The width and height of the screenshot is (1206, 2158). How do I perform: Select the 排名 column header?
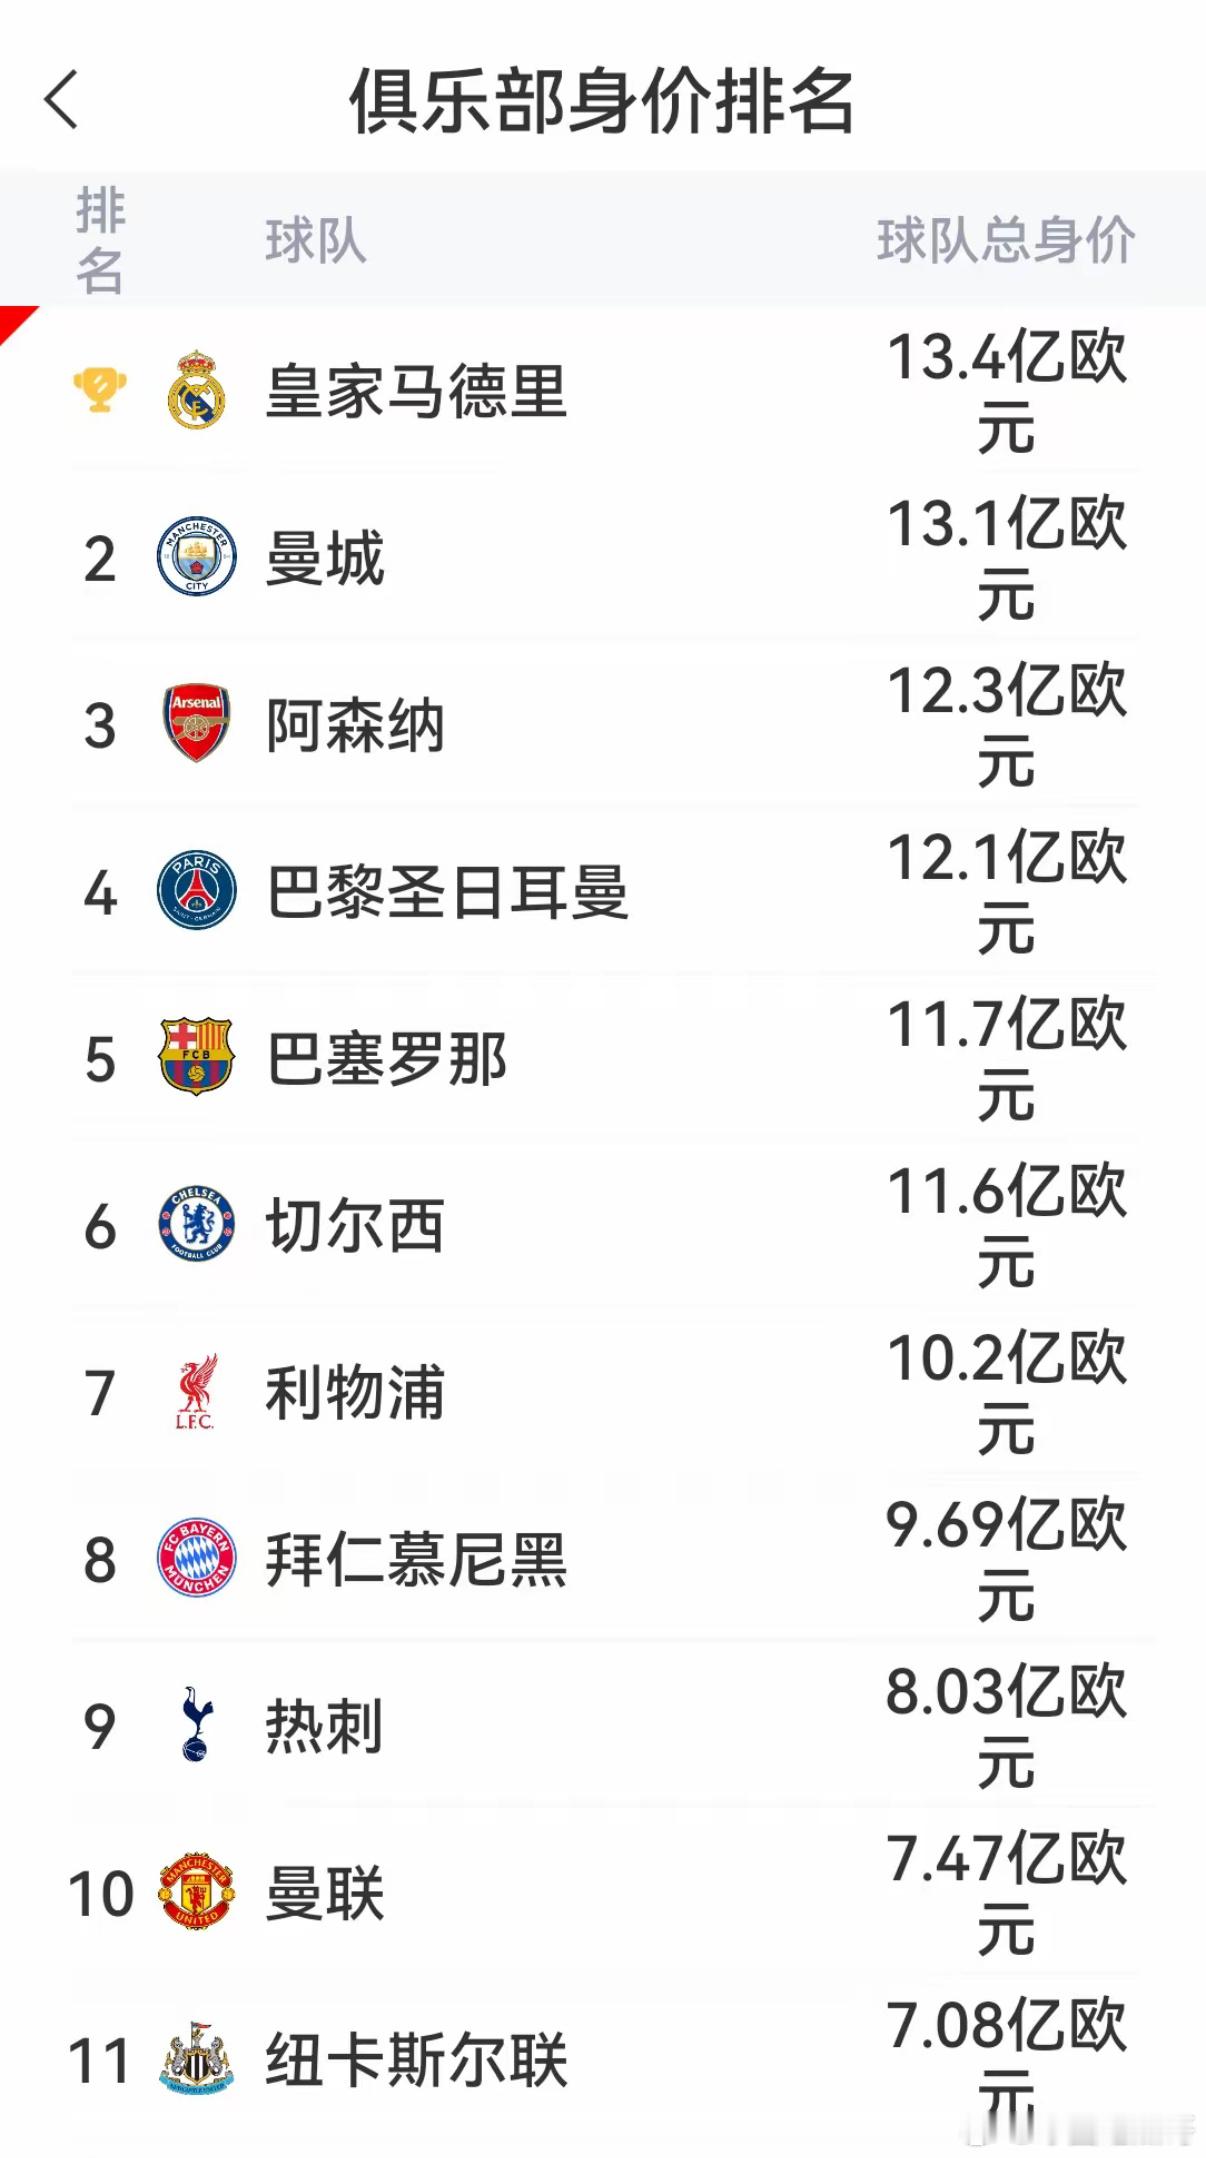point(100,241)
